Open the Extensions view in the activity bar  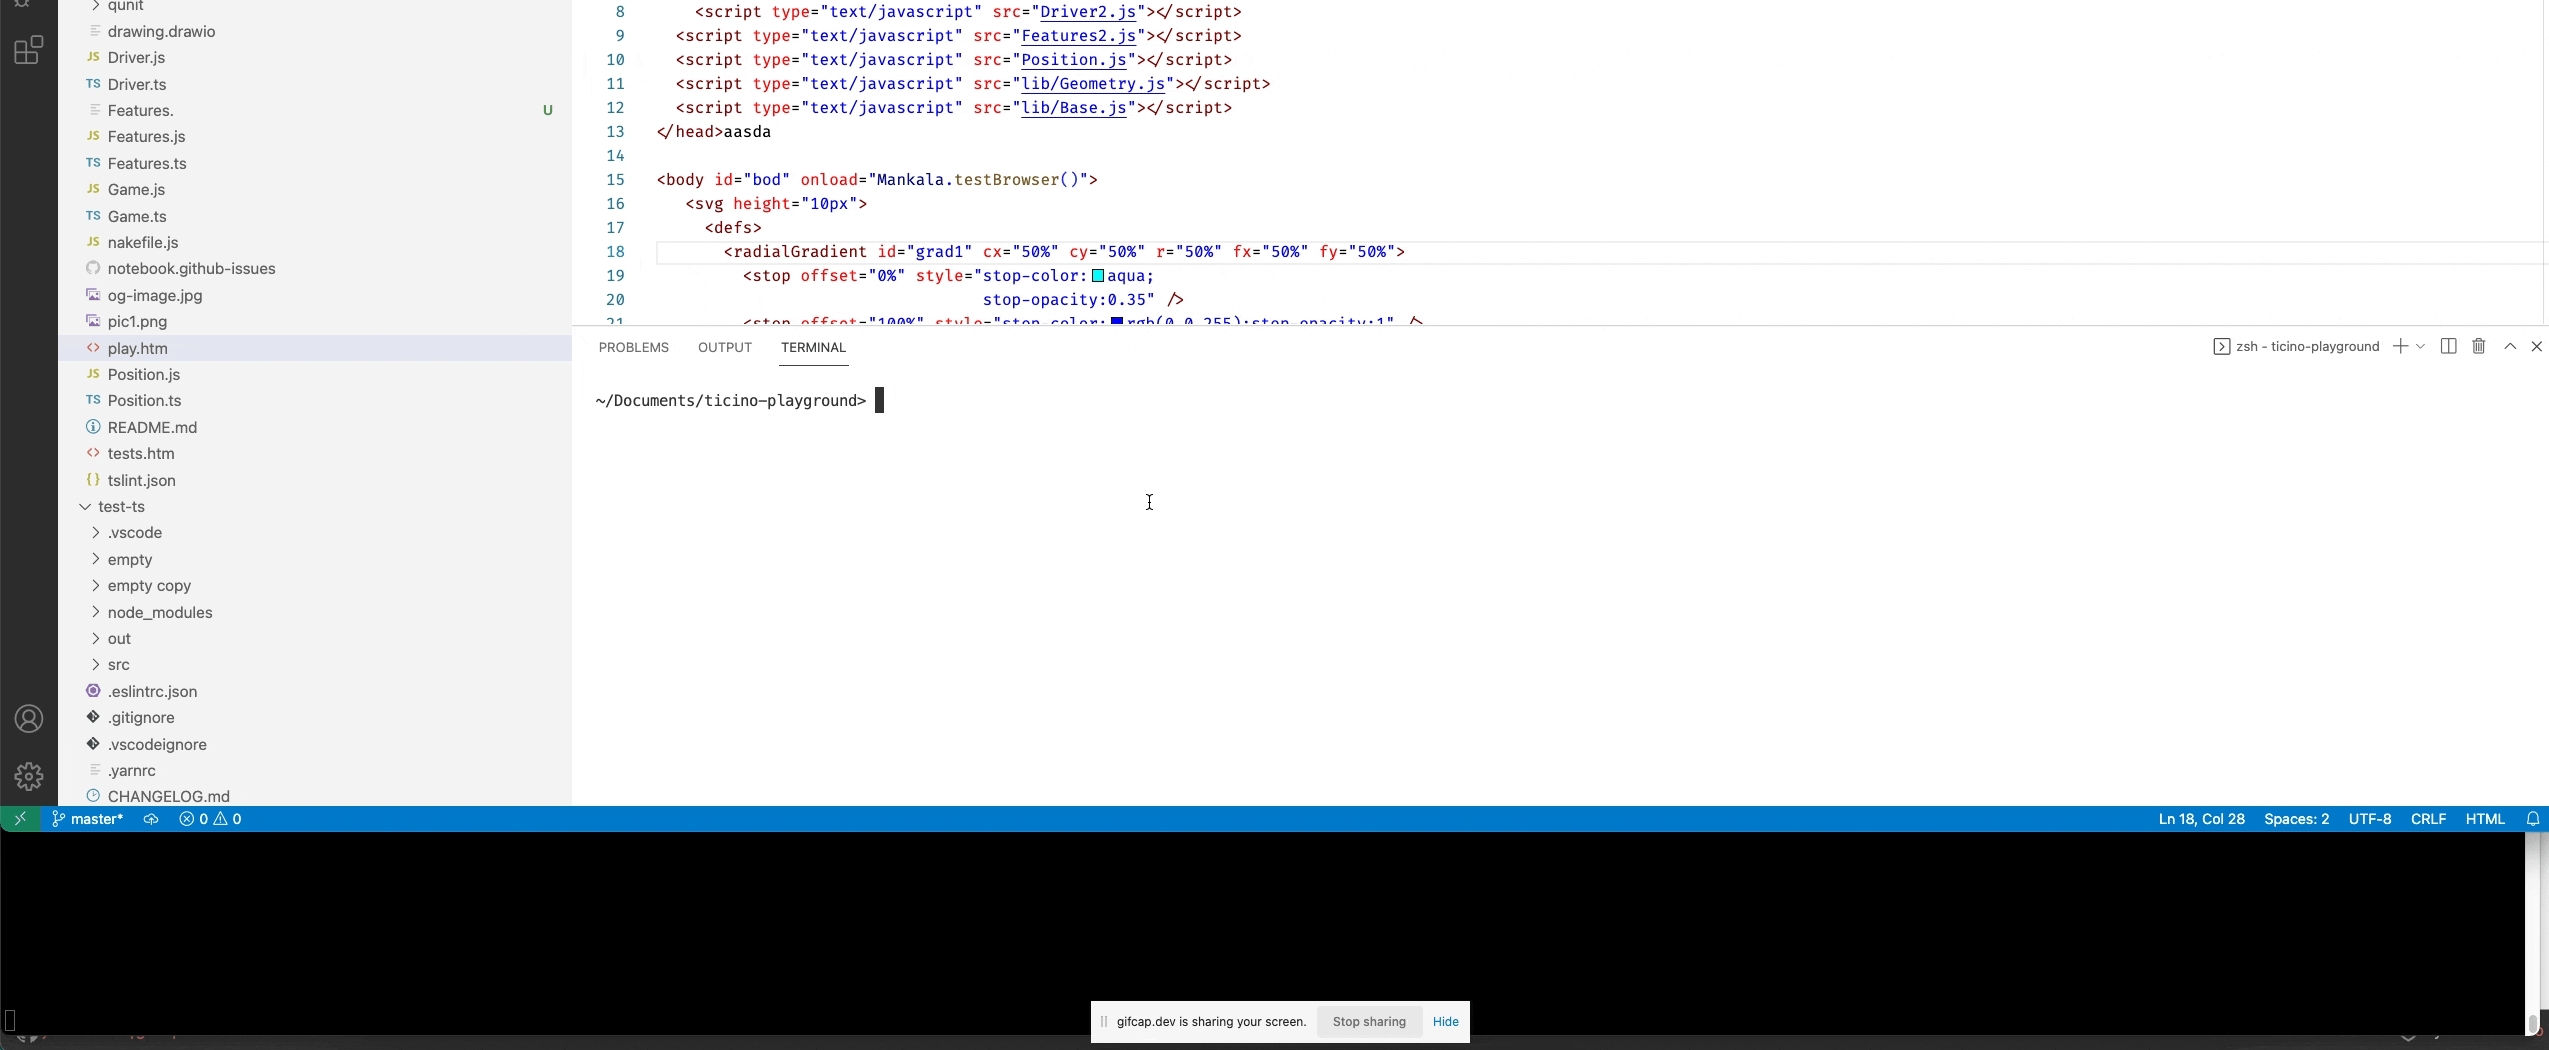coord(28,50)
